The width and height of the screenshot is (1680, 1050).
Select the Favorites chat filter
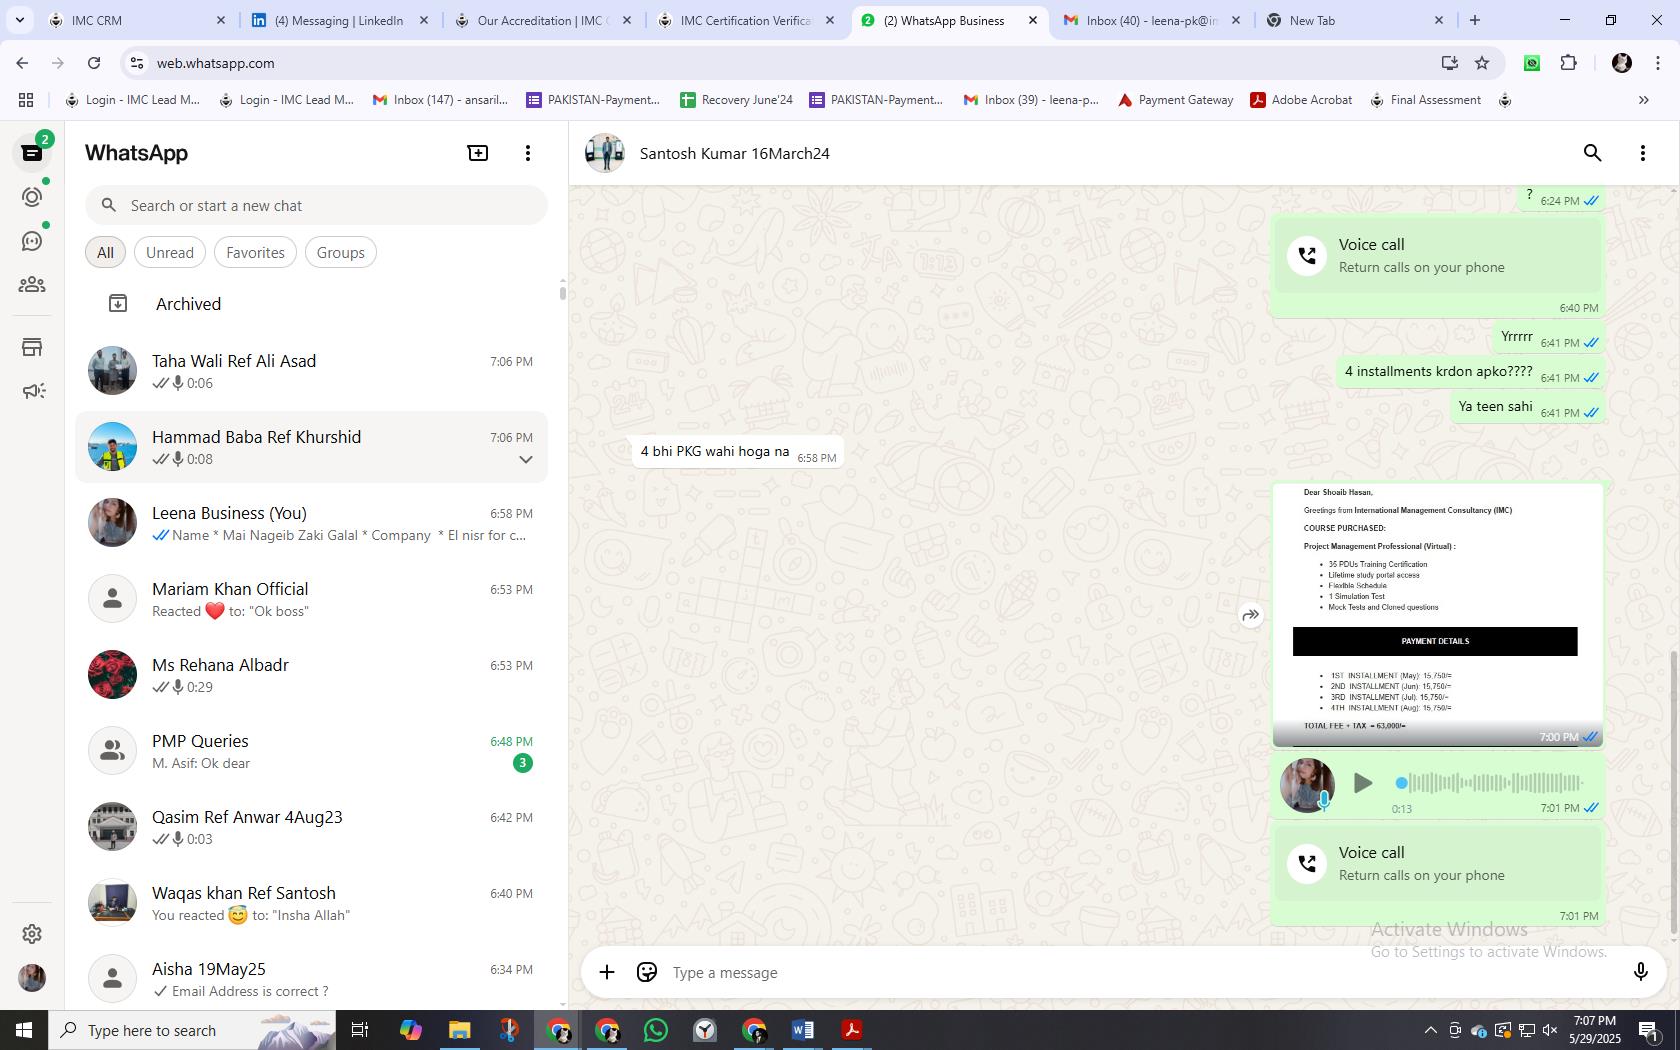pos(255,252)
